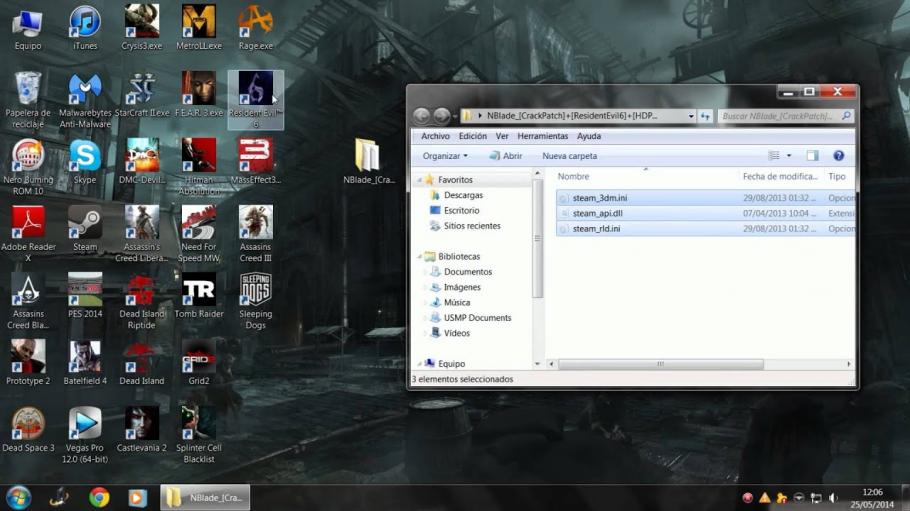Select Need For Speed MW shortcut
The height and width of the screenshot is (511, 910).
point(198,233)
